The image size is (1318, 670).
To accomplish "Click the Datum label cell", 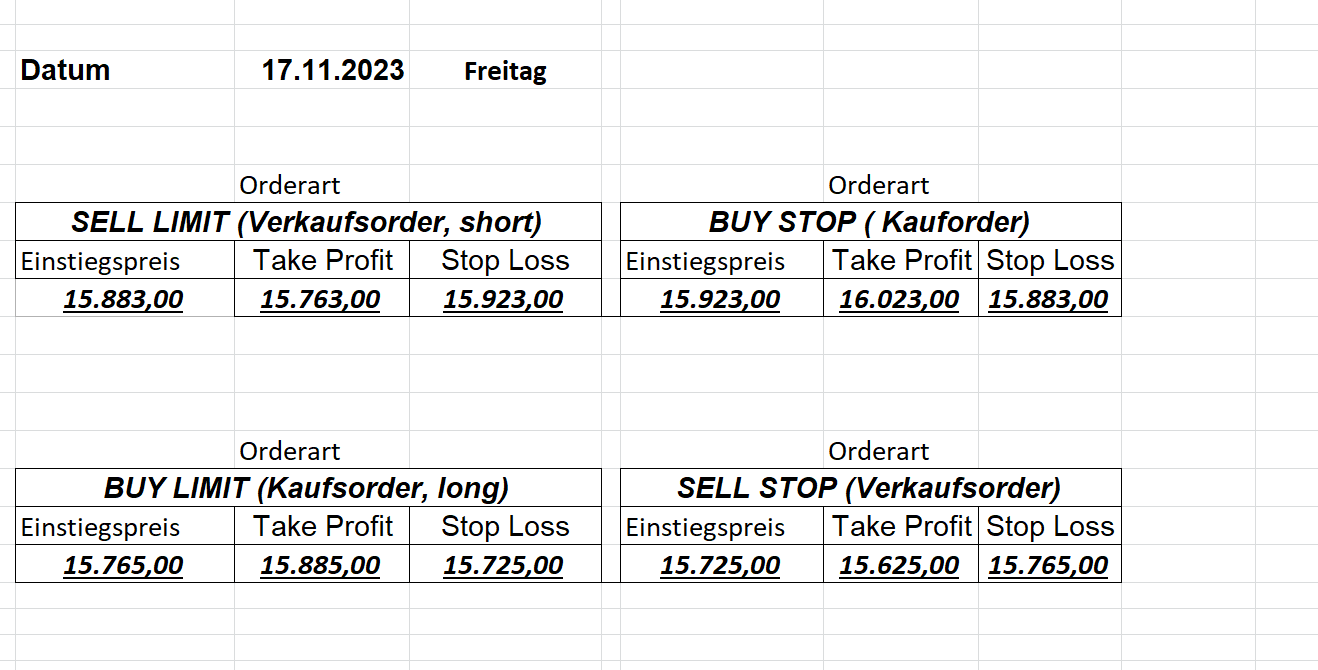I will (65, 70).
